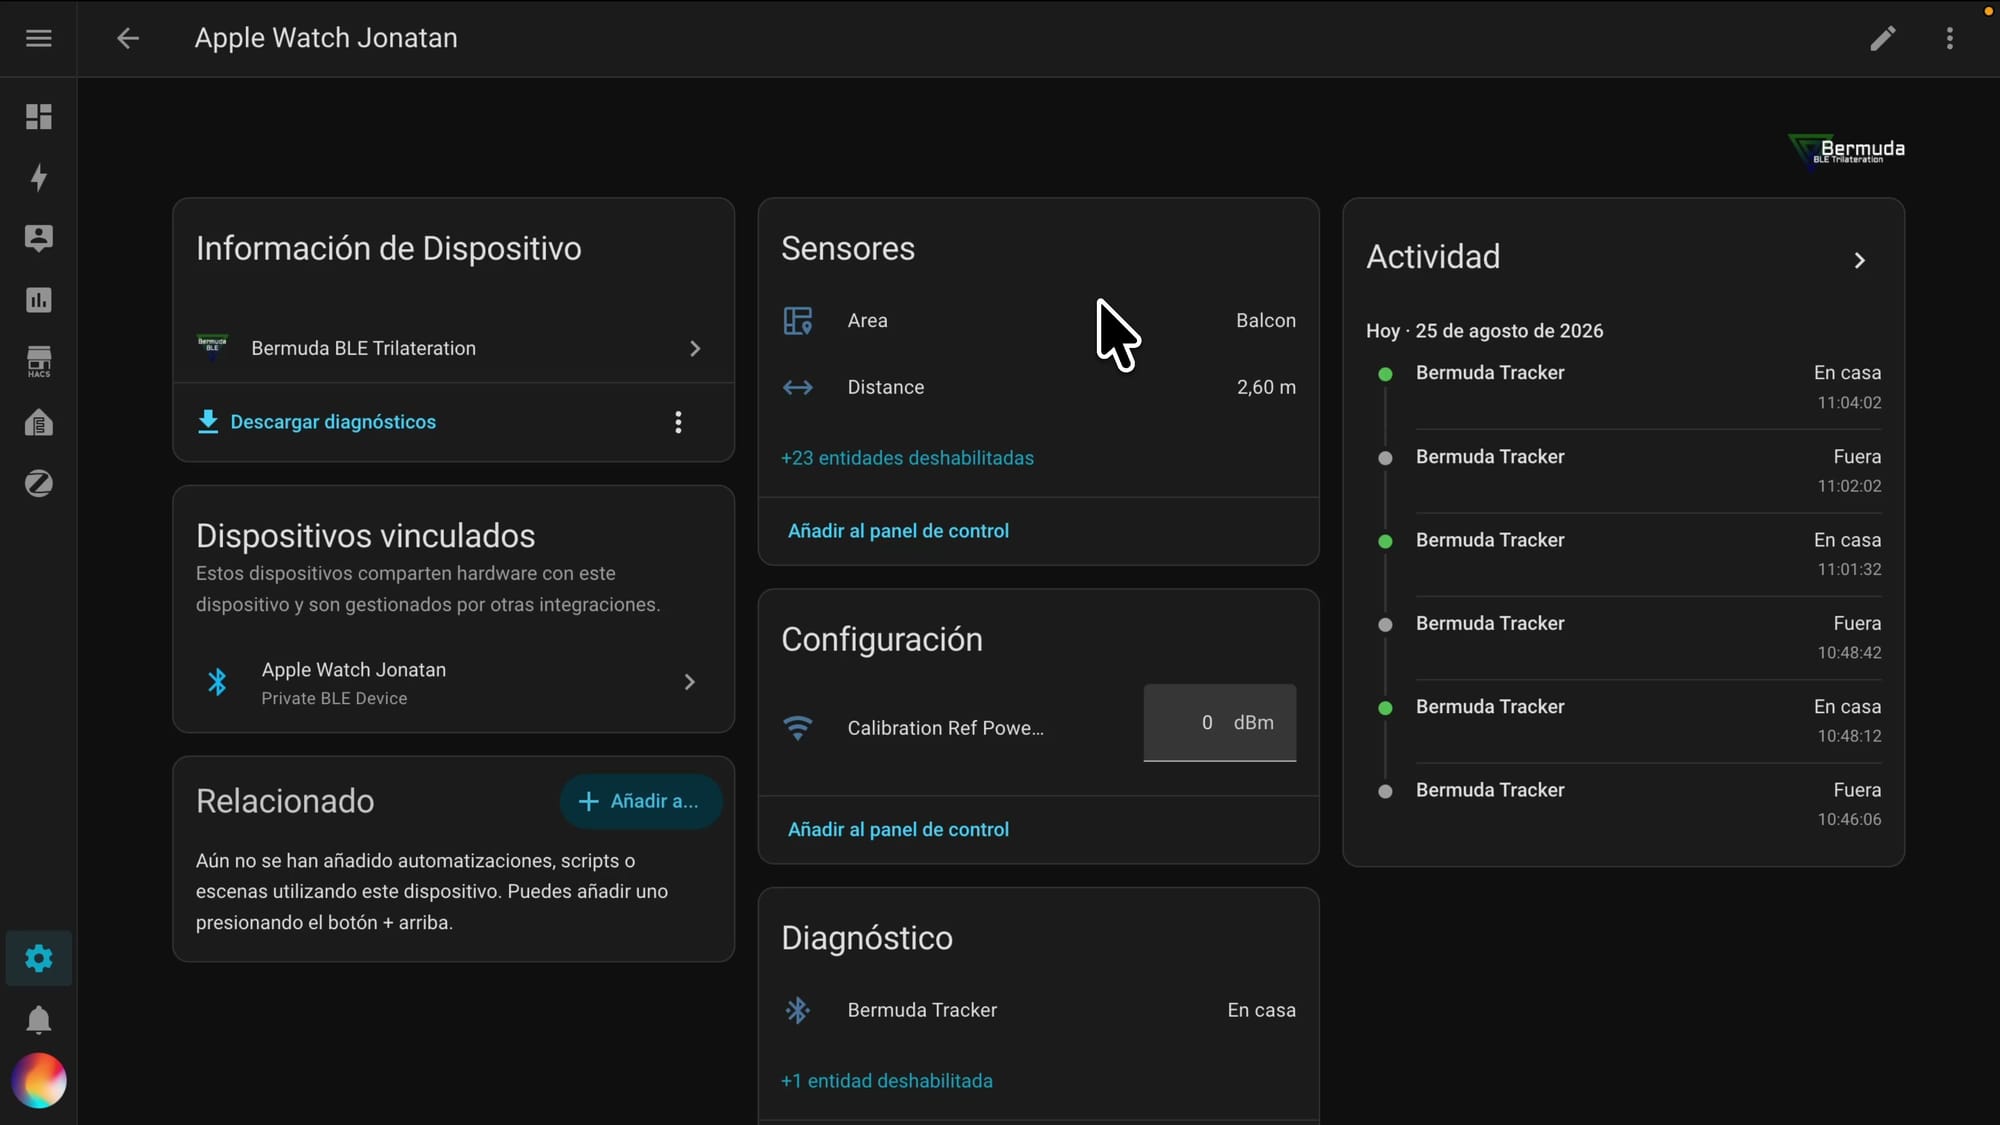Open Bermuda Tracker activity entry at 11:02:02
This screenshot has width=2000, height=1125.
coord(1624,471)
